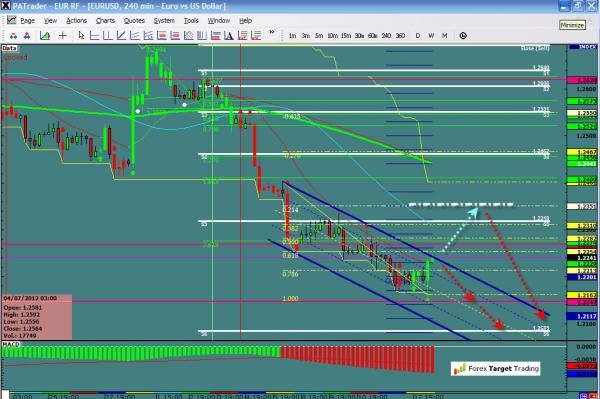Image resolution: width=600 pixels, height=399 pixels.
Task: Open the Window menu
Action: (219, 21)
